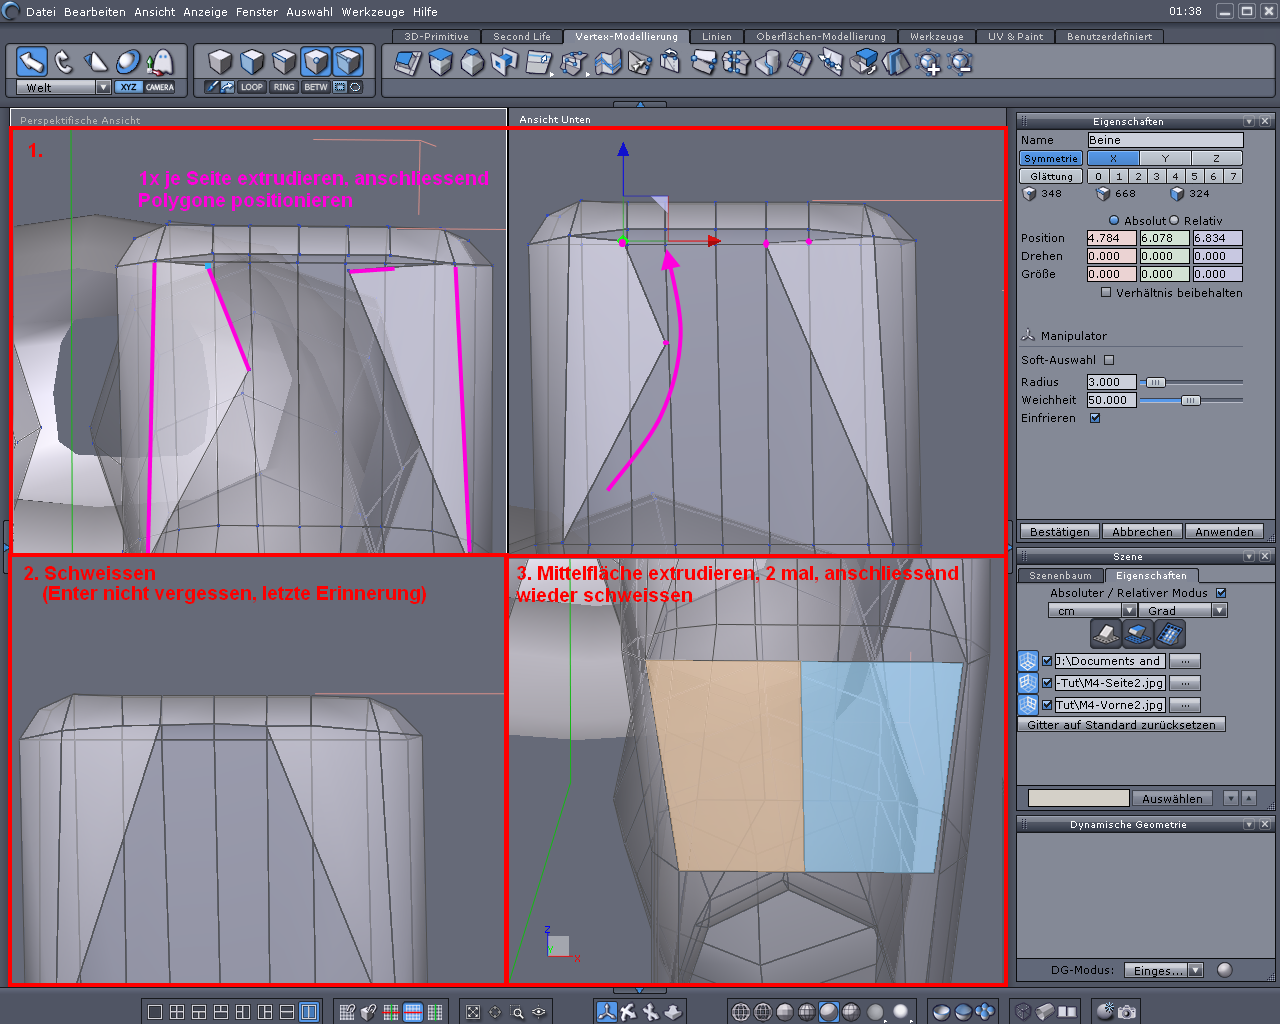Click the increase smoothing icon with plus
The image size is (1280, 1024).
point(929,63)
